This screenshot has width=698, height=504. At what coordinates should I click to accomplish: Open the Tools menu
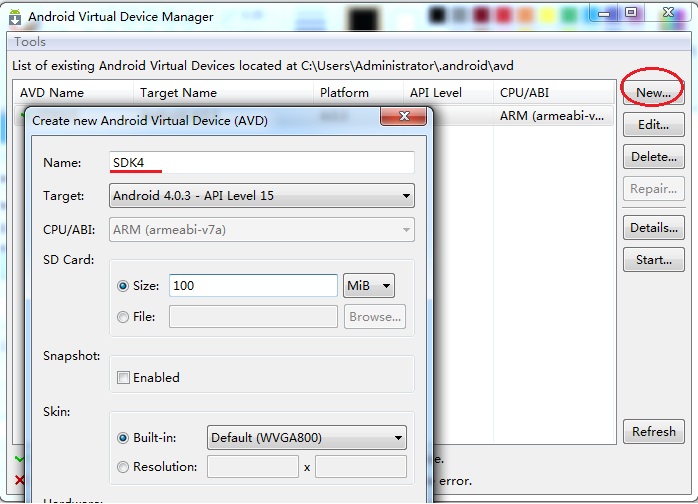click(30, 42)
